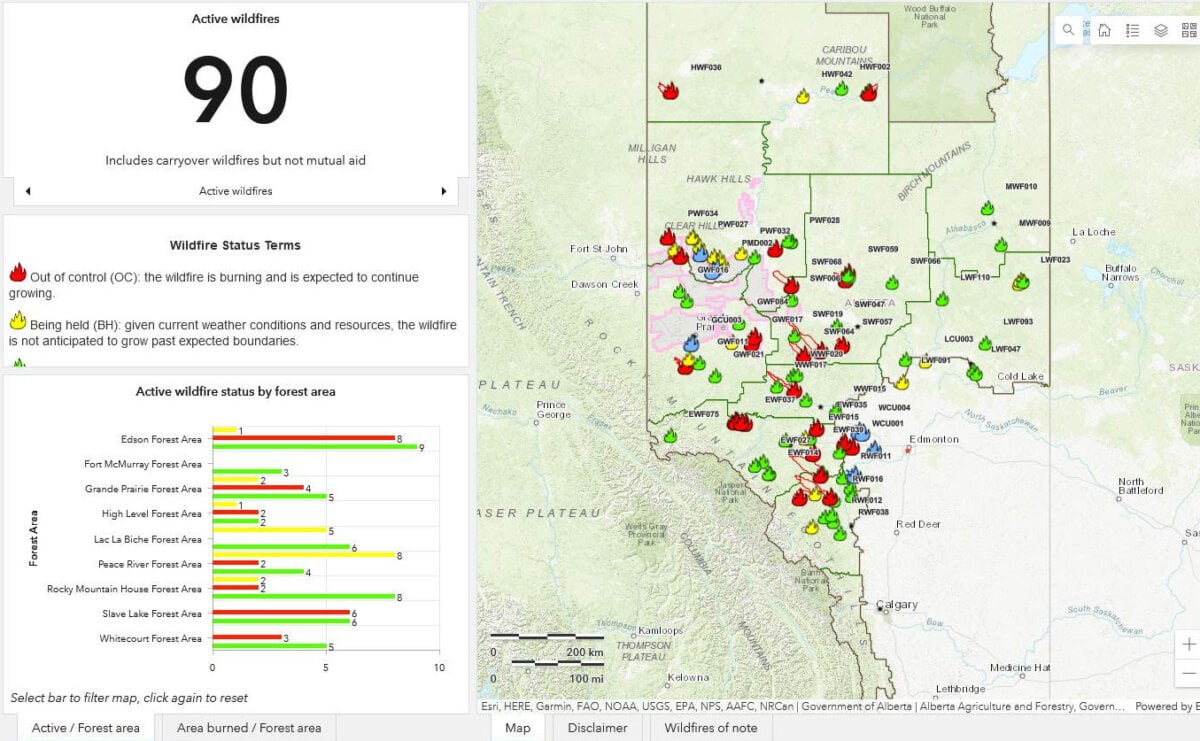This screenshot has height=741, width=1200.
Task: Select the HWF036 red wildfire marker
Action: [x=668, y=90]
